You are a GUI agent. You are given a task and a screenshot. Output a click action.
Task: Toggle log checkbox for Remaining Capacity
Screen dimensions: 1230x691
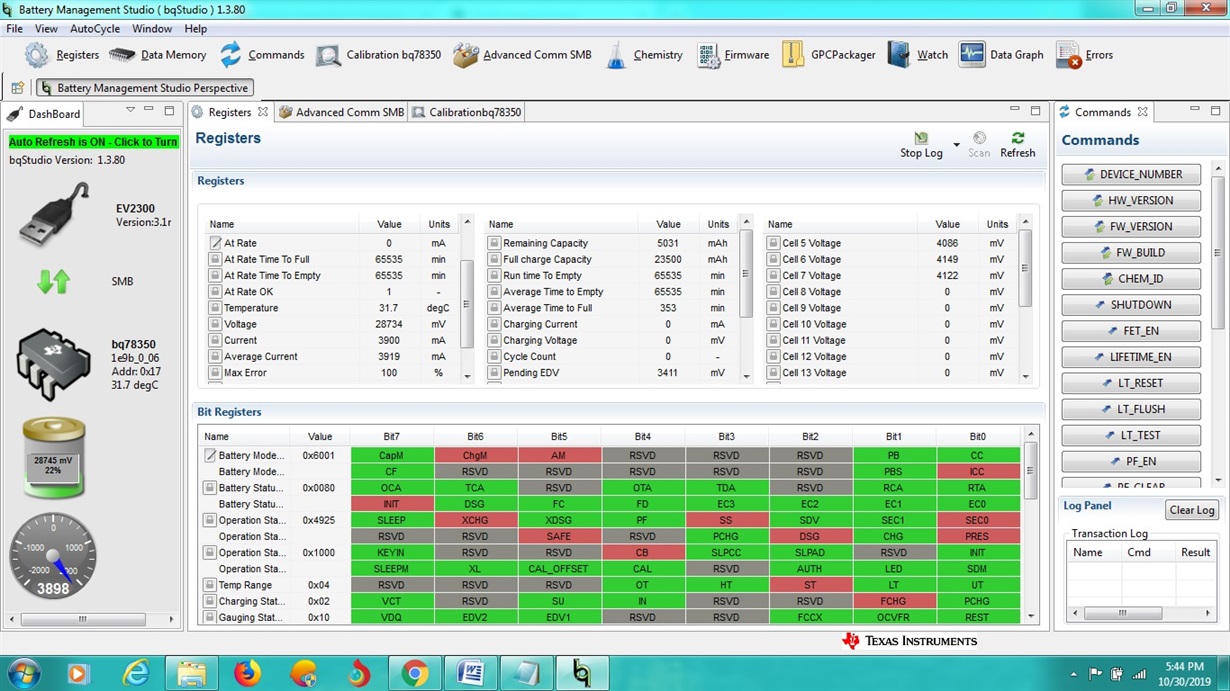click(494, 243)
